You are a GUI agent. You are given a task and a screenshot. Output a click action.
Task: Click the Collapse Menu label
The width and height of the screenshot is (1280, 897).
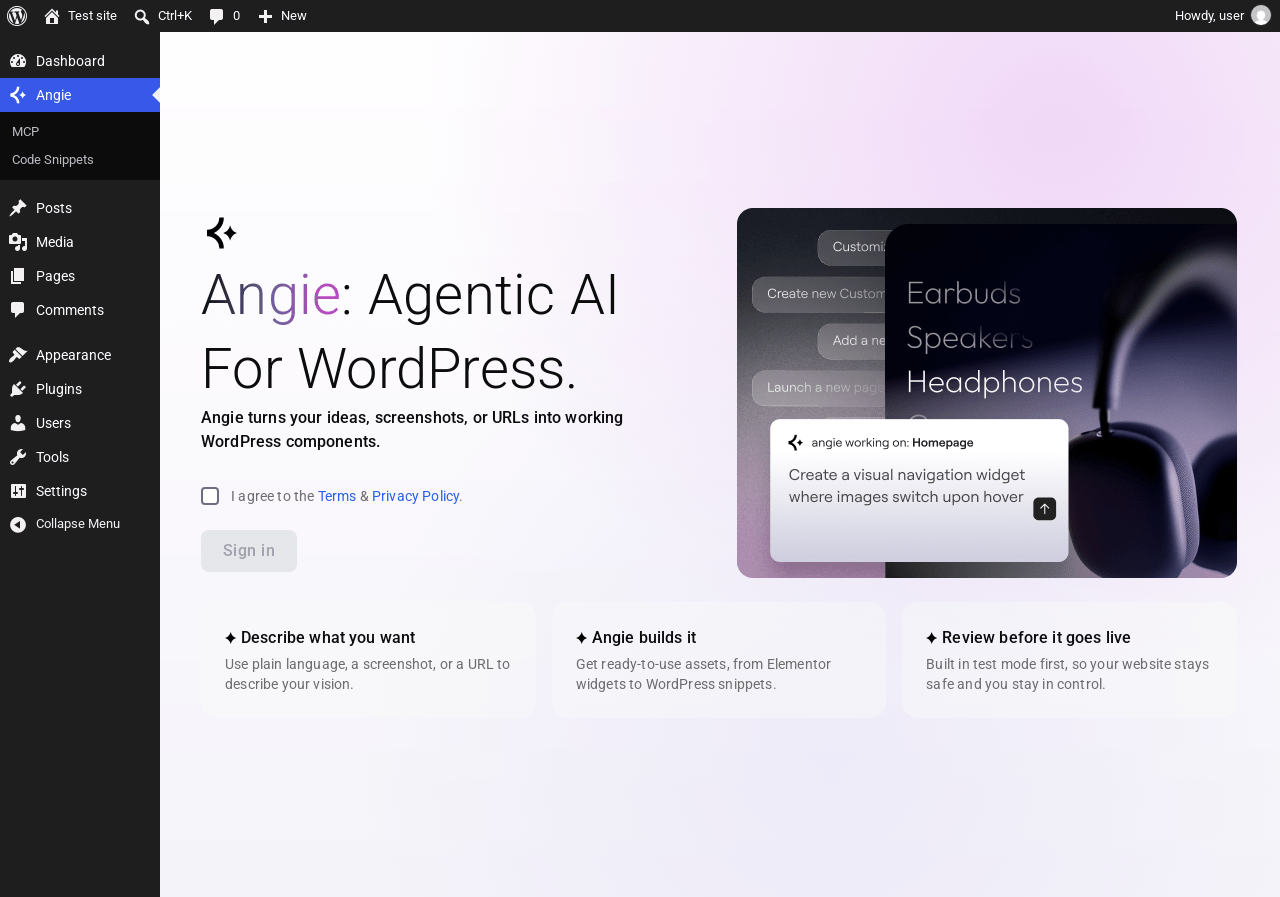click(78, 524)
